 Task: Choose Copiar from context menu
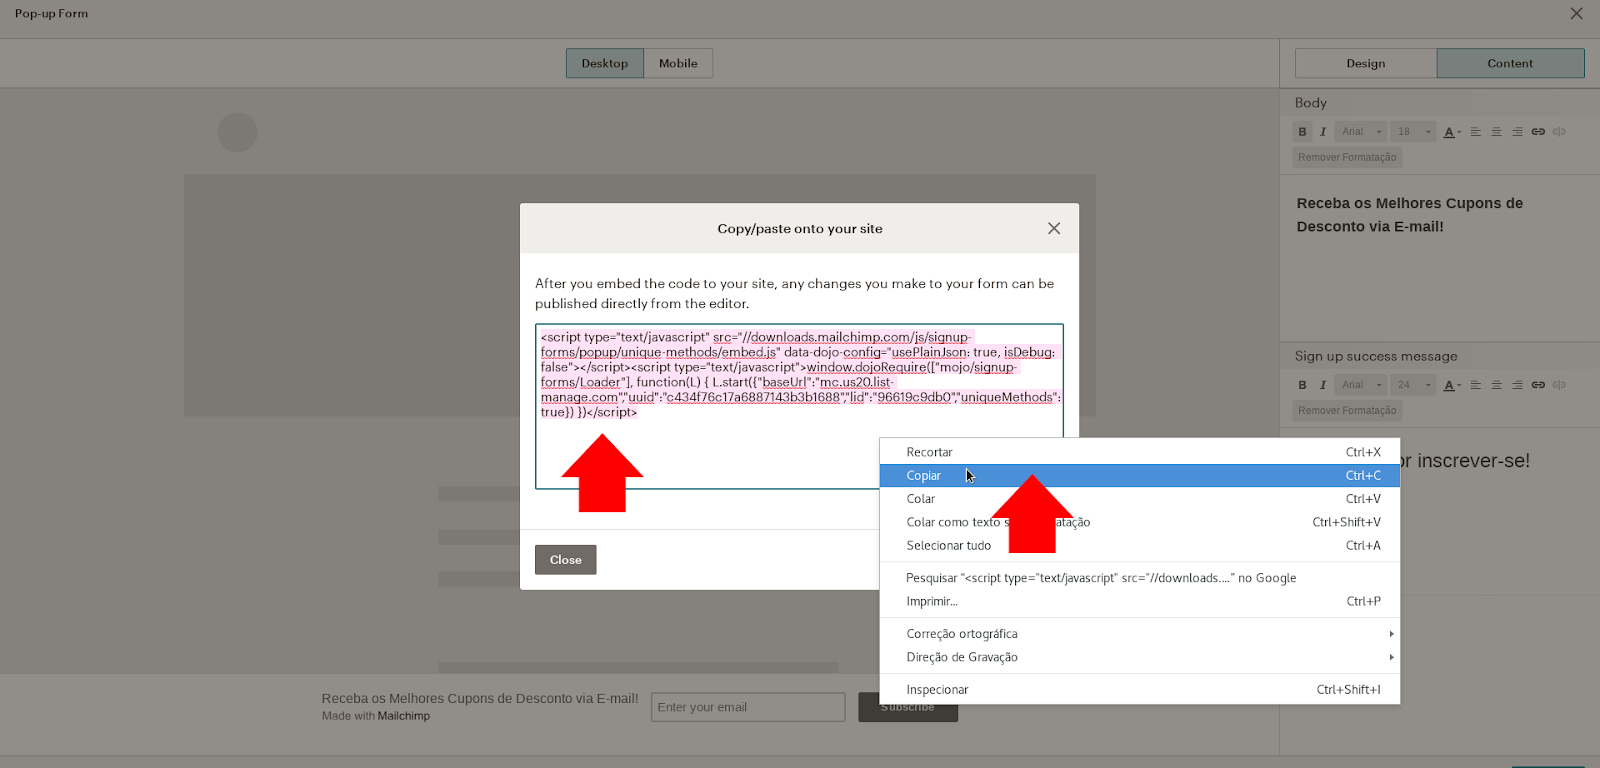1140,476
